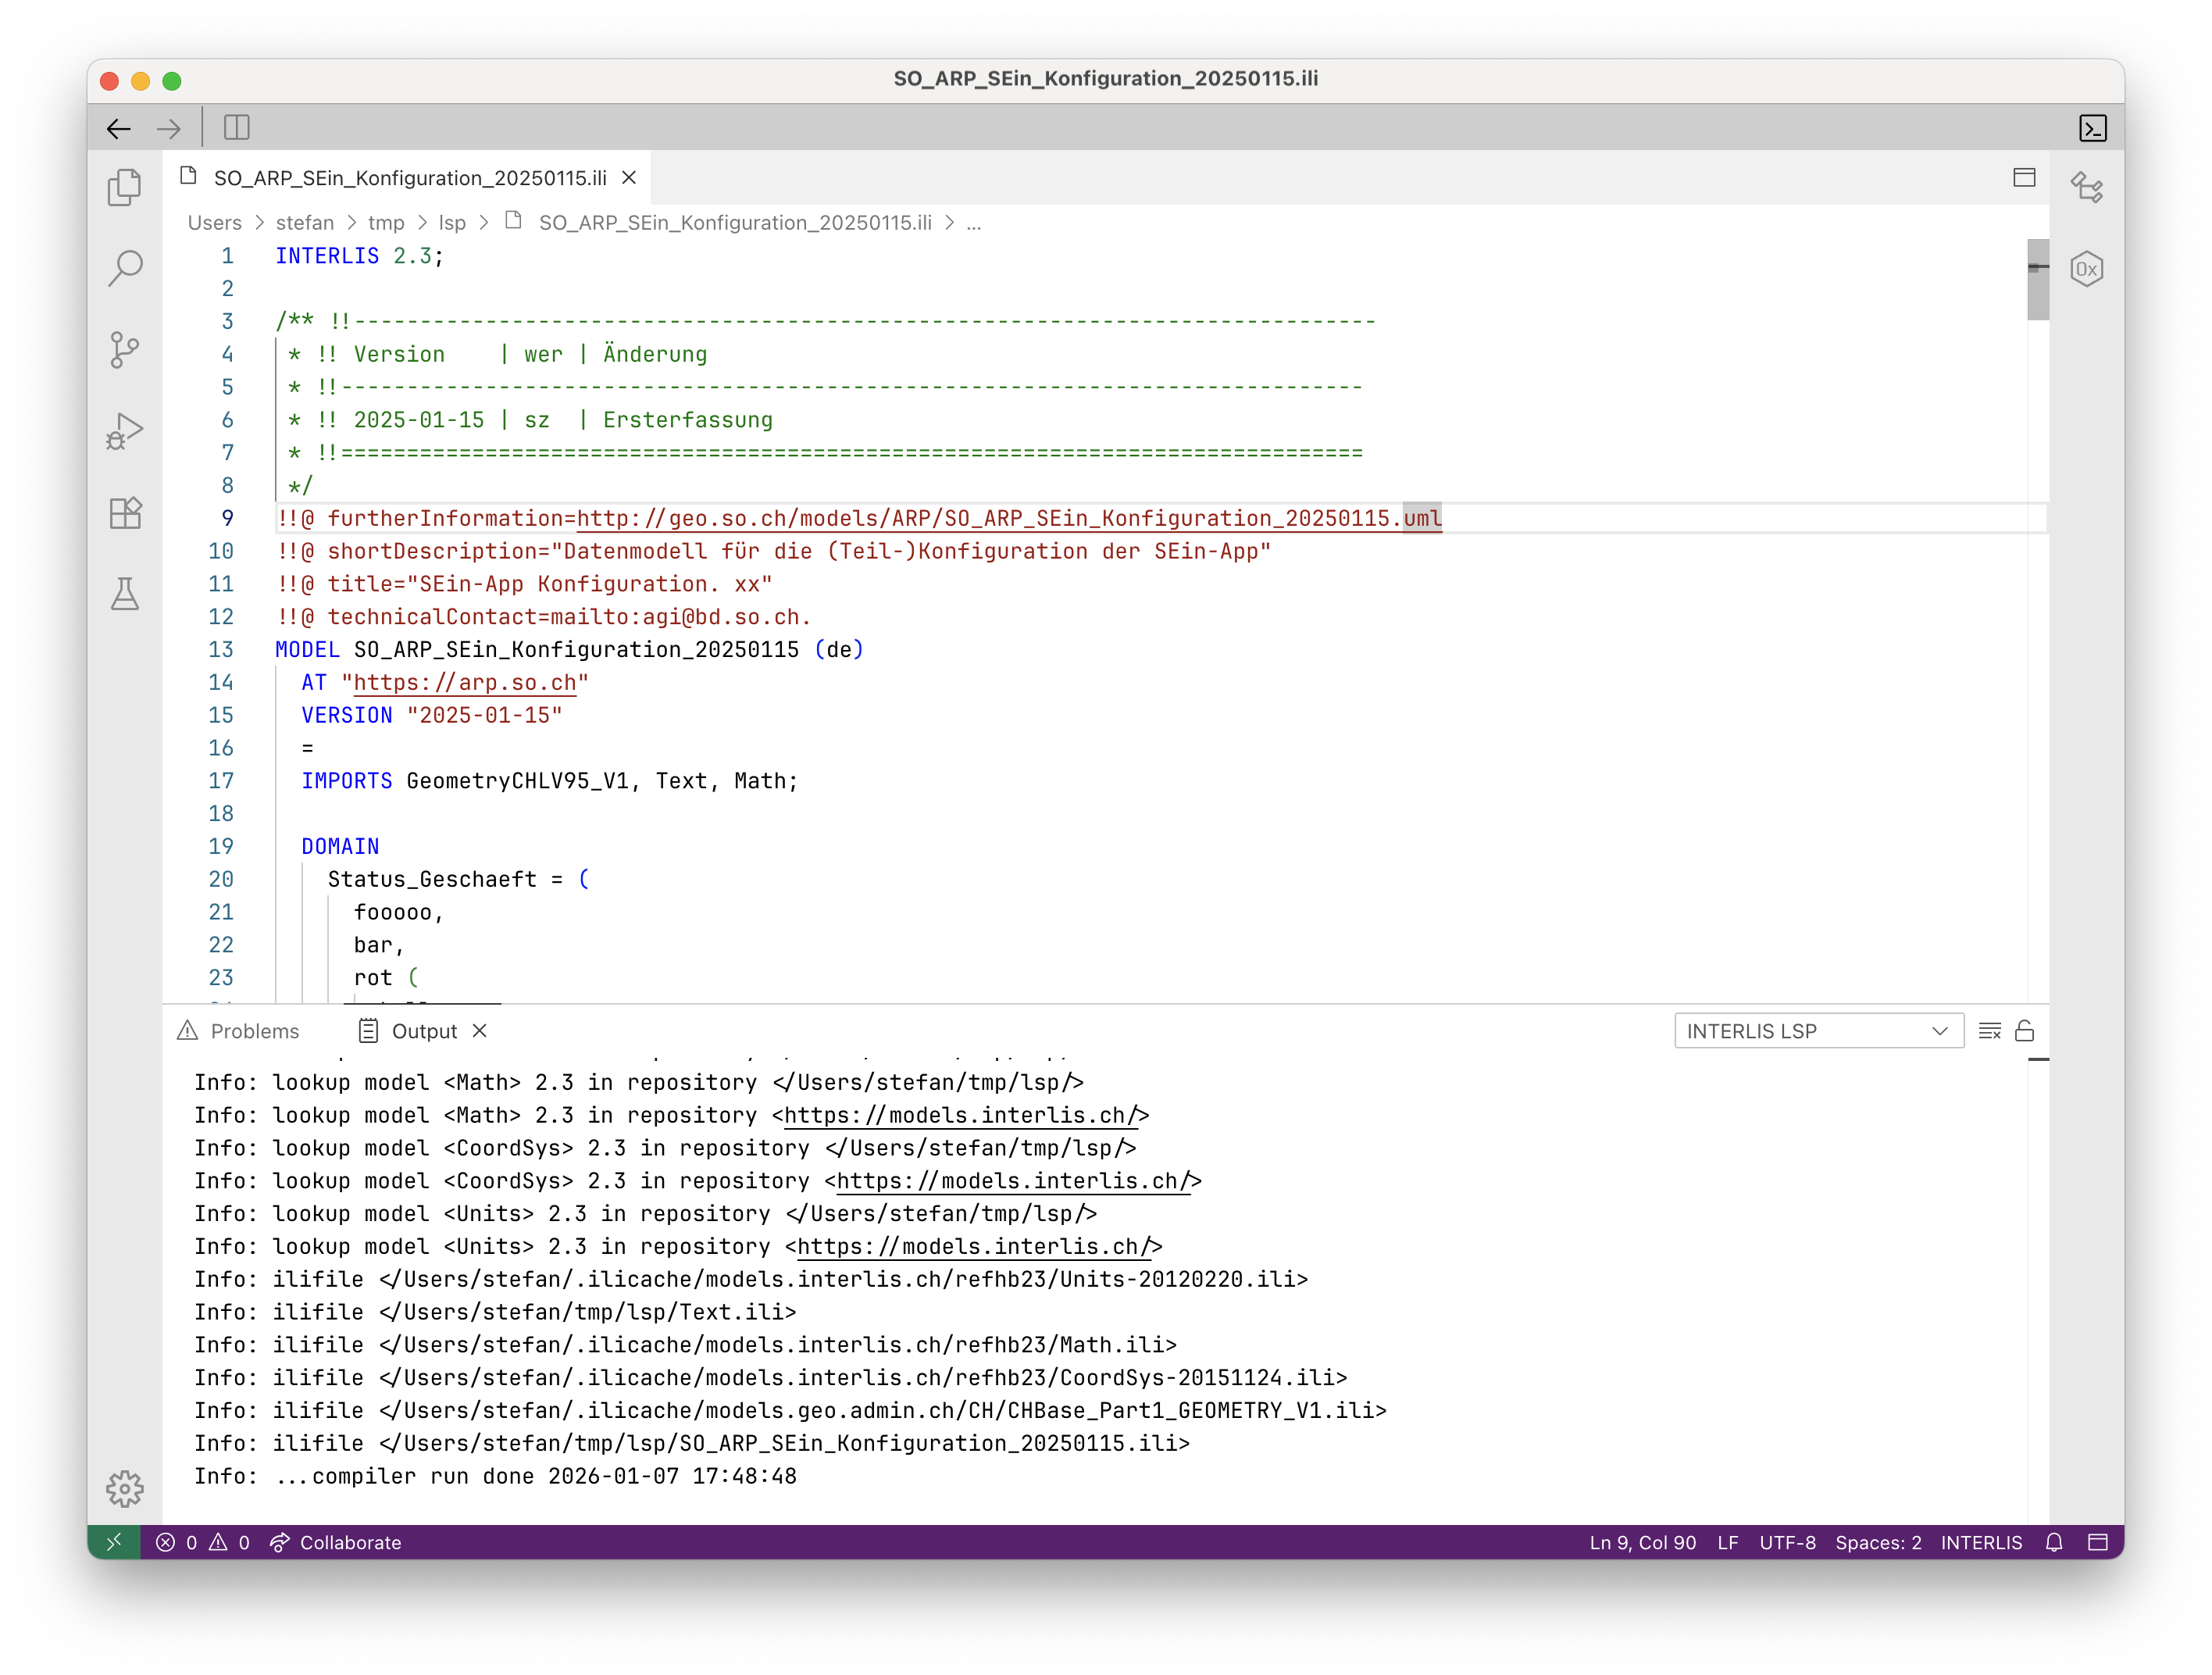2212x1675 pixels.
Task: Open the Search view
Action: [x=125, y=268]
